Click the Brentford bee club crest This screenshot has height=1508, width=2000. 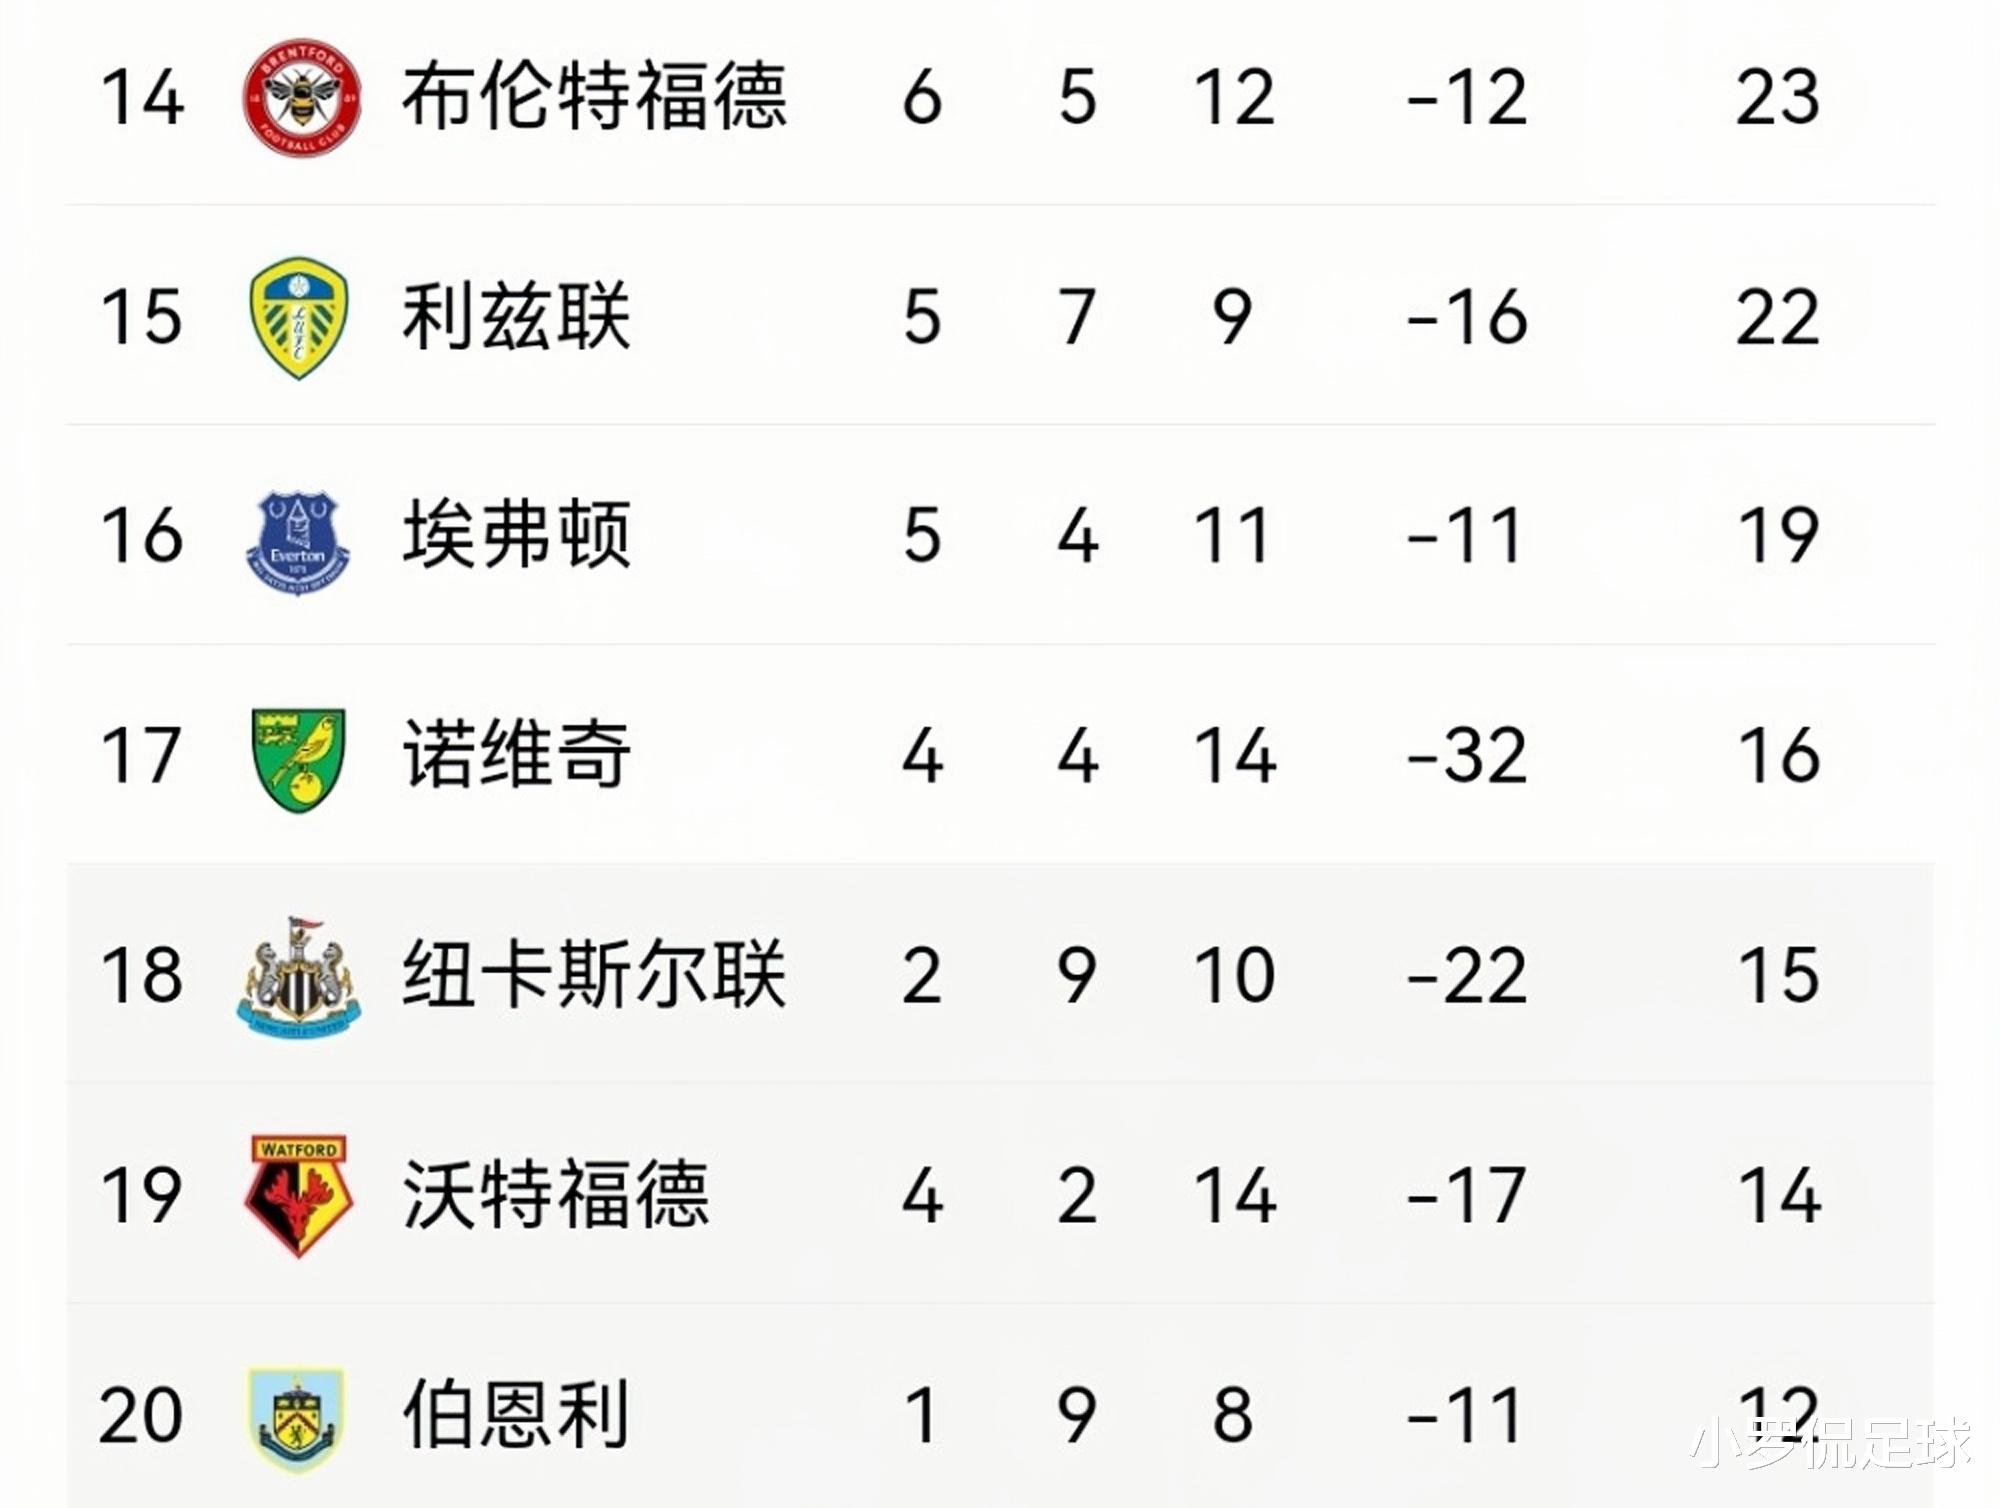(302, 98)
